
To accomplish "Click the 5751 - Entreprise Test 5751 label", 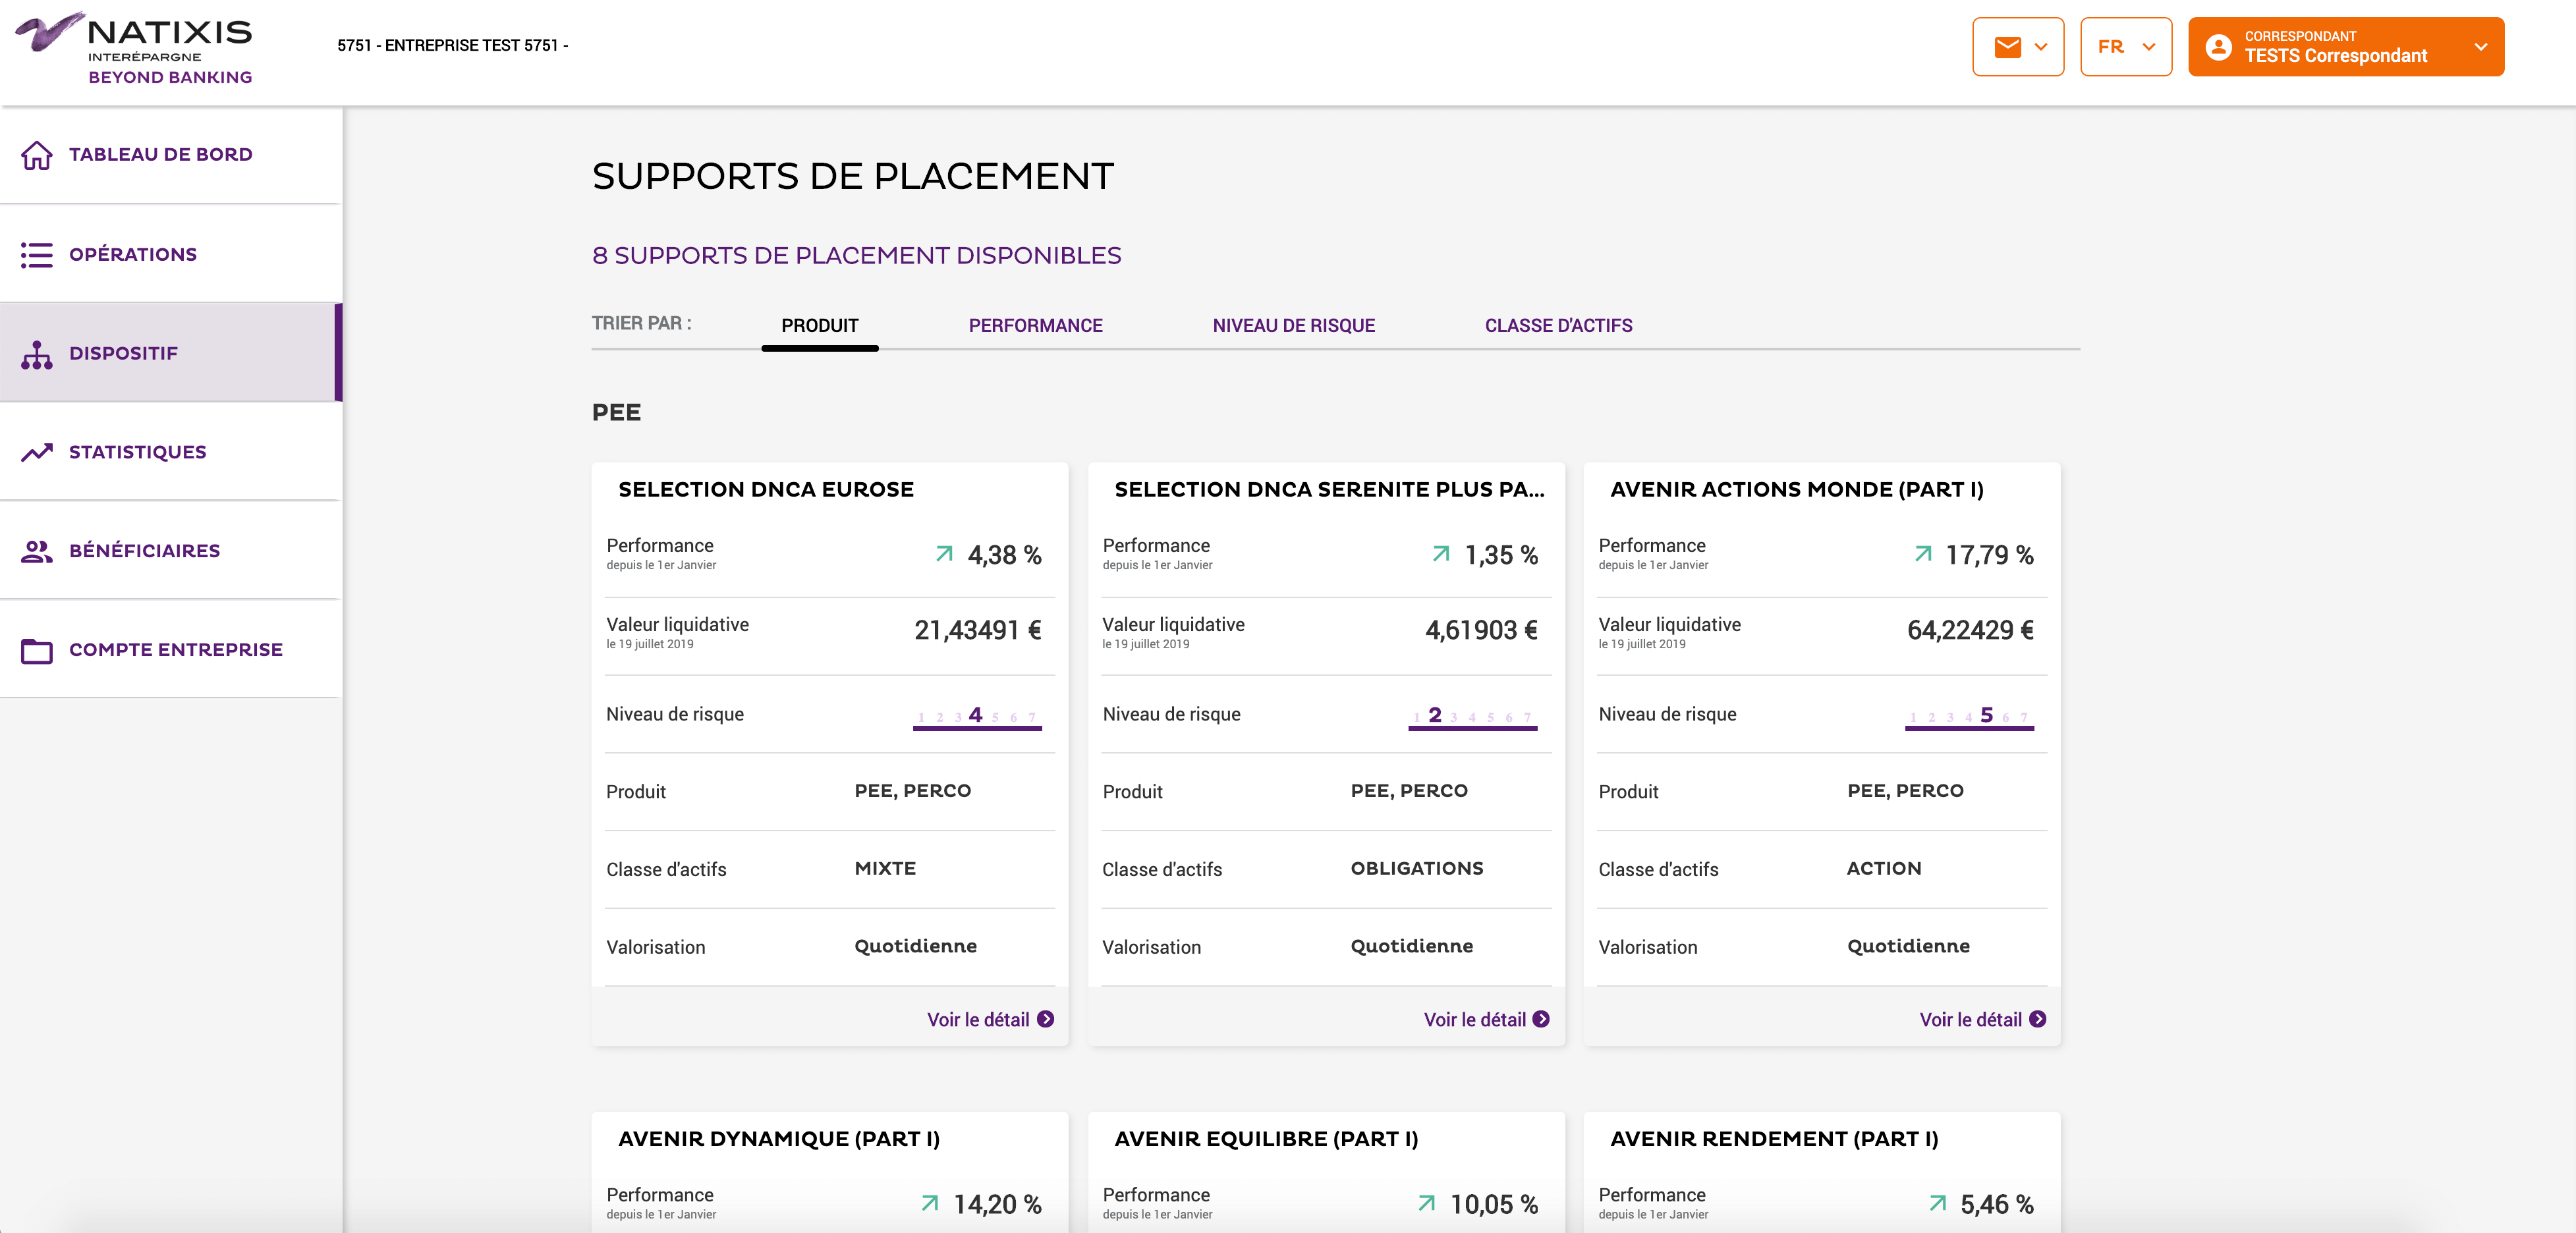I will (x=452, y=46).
